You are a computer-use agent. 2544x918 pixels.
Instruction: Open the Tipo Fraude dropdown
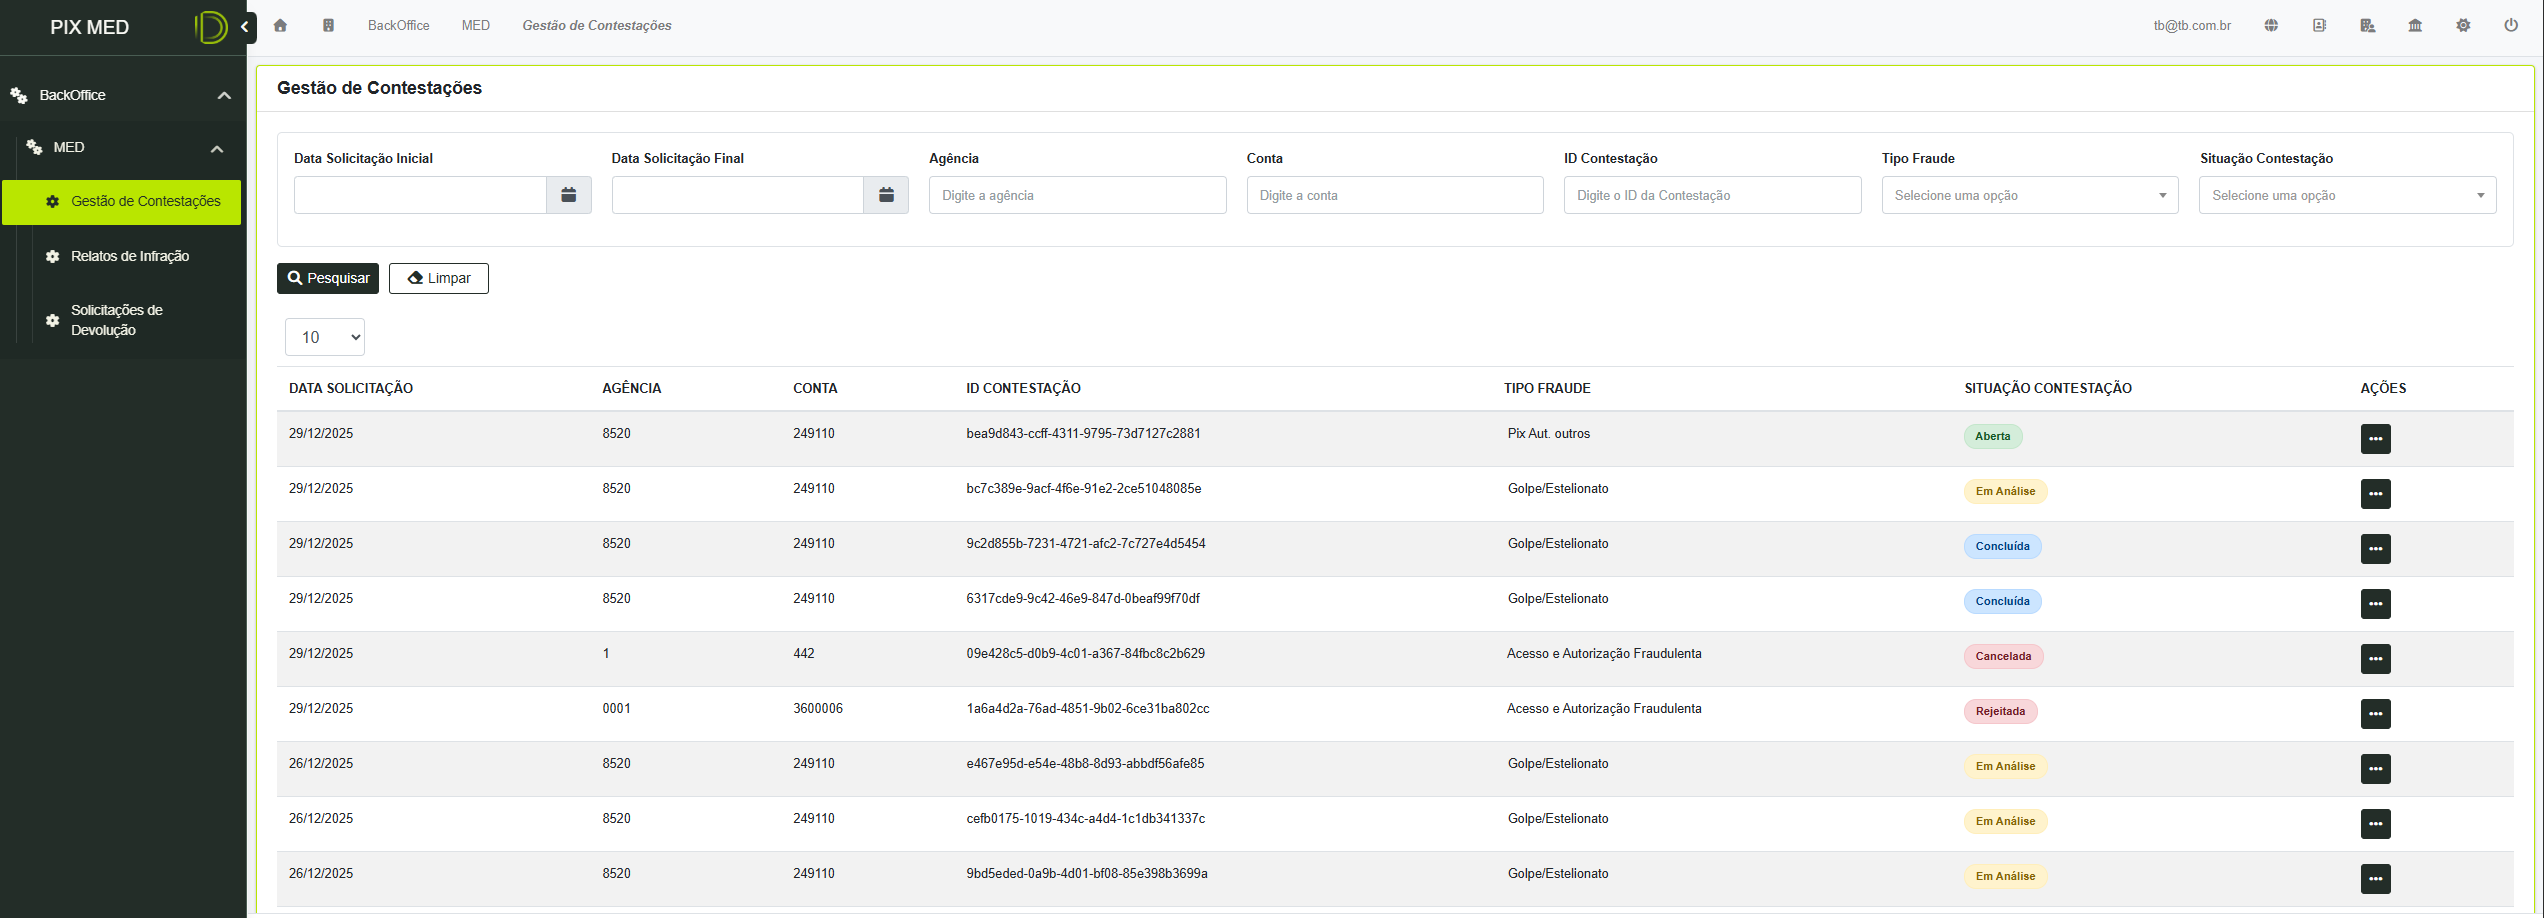click(x=2029, y=195)
